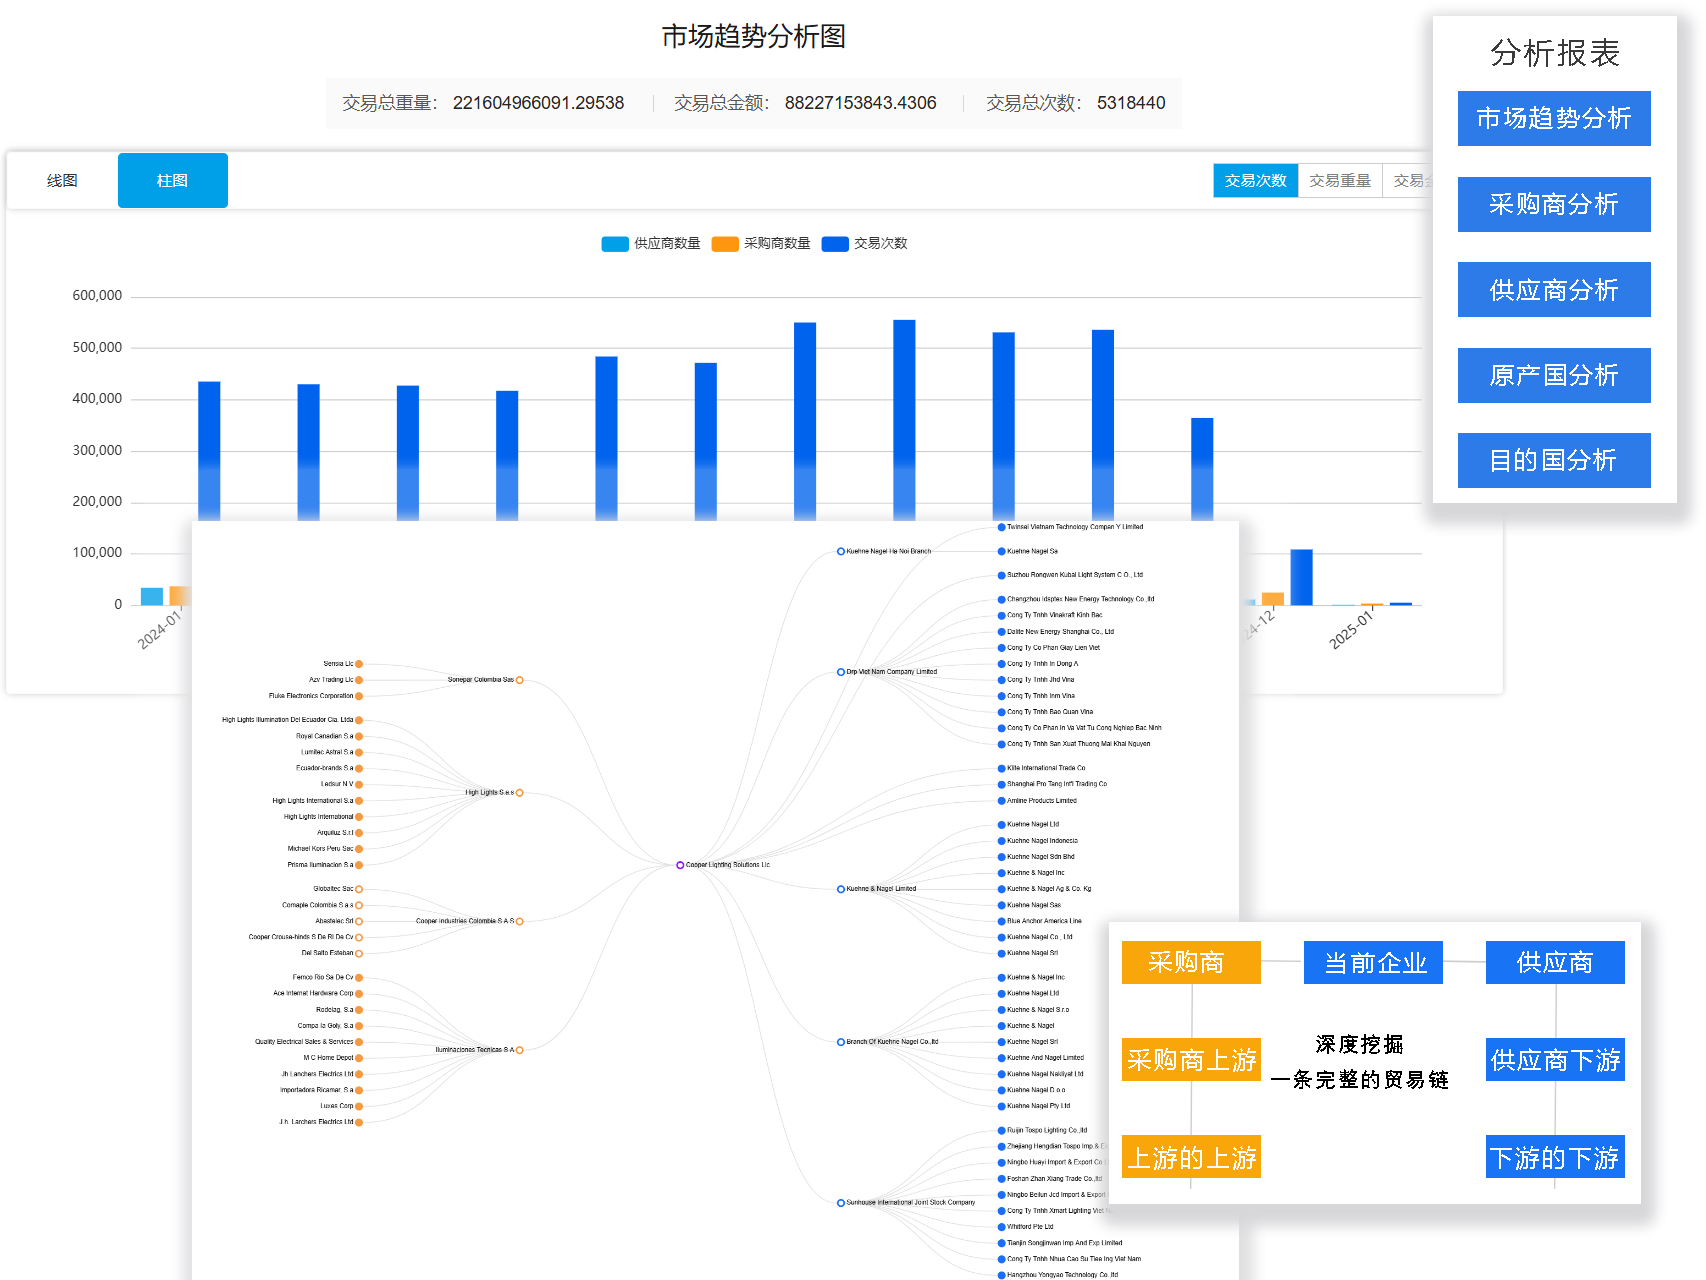
Task: Click the tallest blue 交易次数 bar
Action: click(904, 420)
